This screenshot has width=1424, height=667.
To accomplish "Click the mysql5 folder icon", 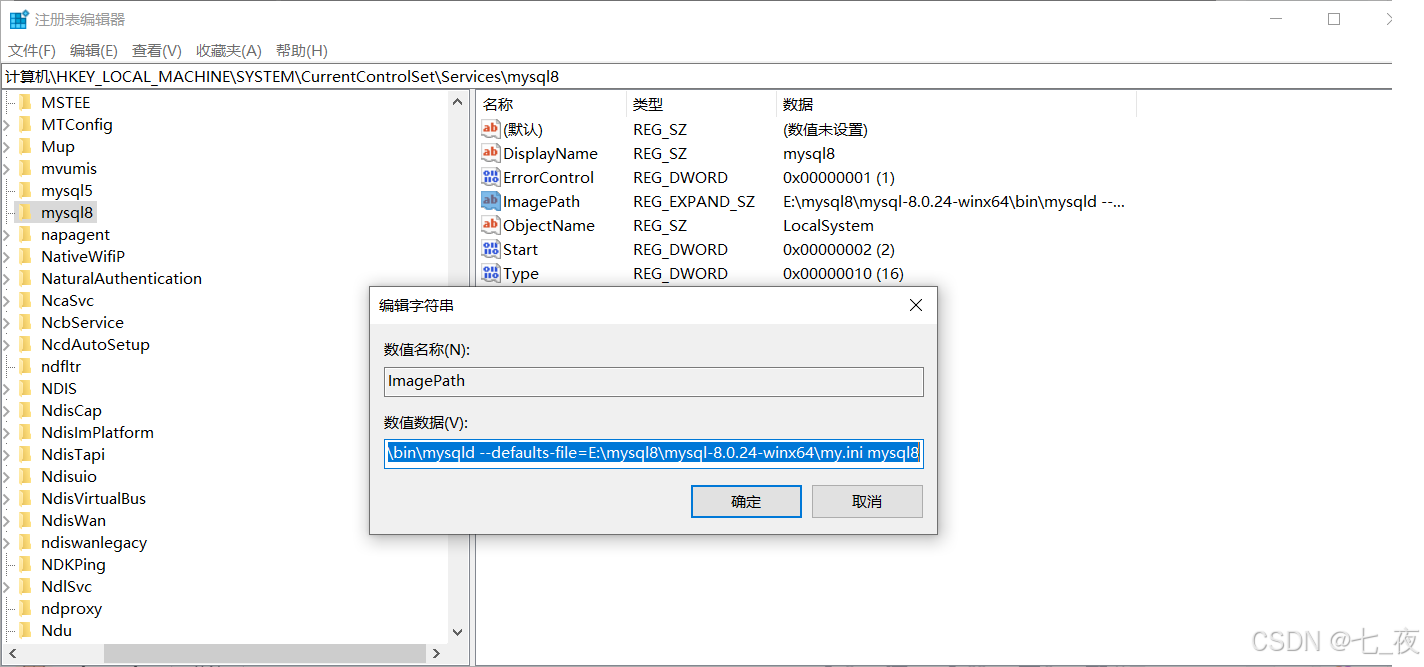I will click(x=26, y=190).
